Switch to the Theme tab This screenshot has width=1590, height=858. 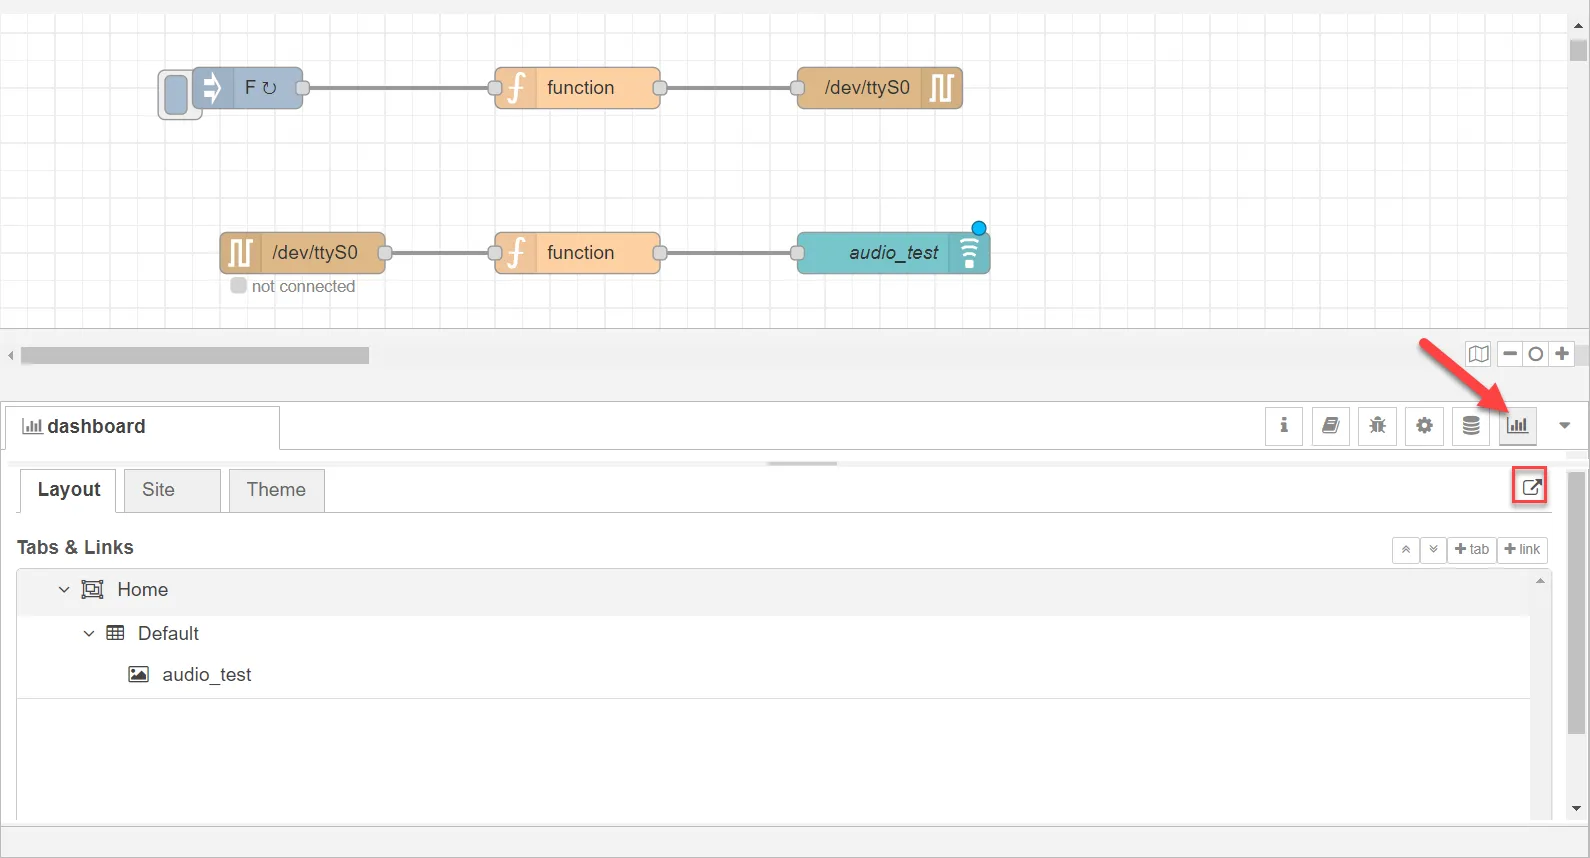click(x=276, y=490)
